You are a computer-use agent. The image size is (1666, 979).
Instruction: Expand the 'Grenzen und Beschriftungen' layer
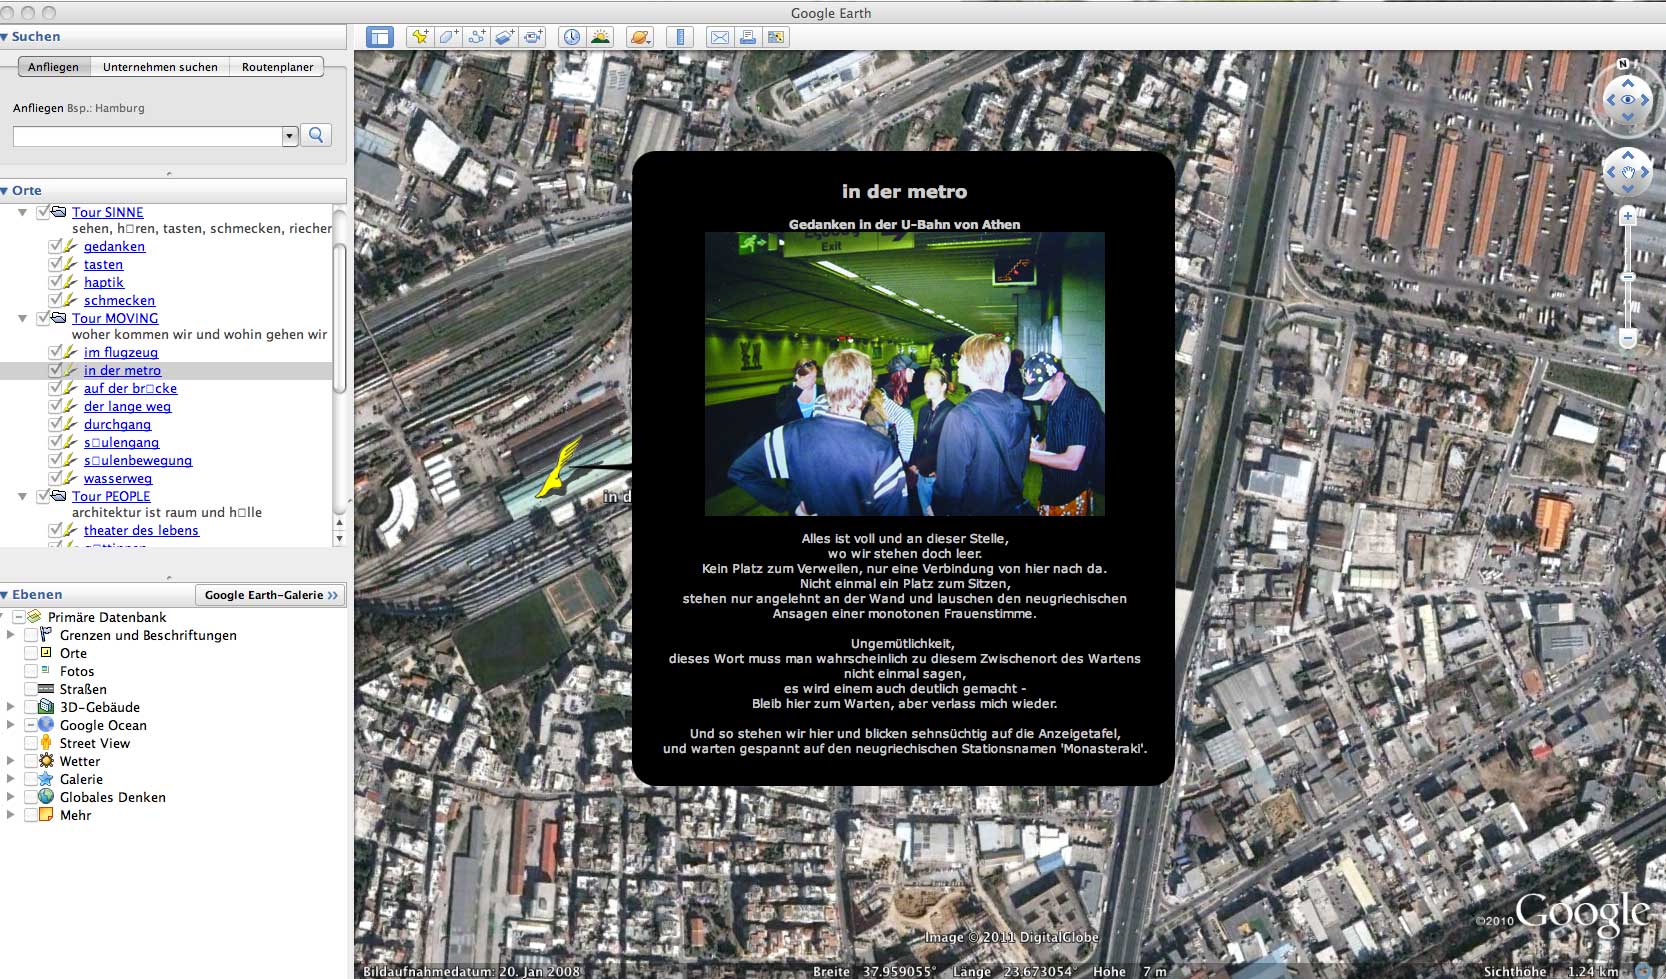10,635
